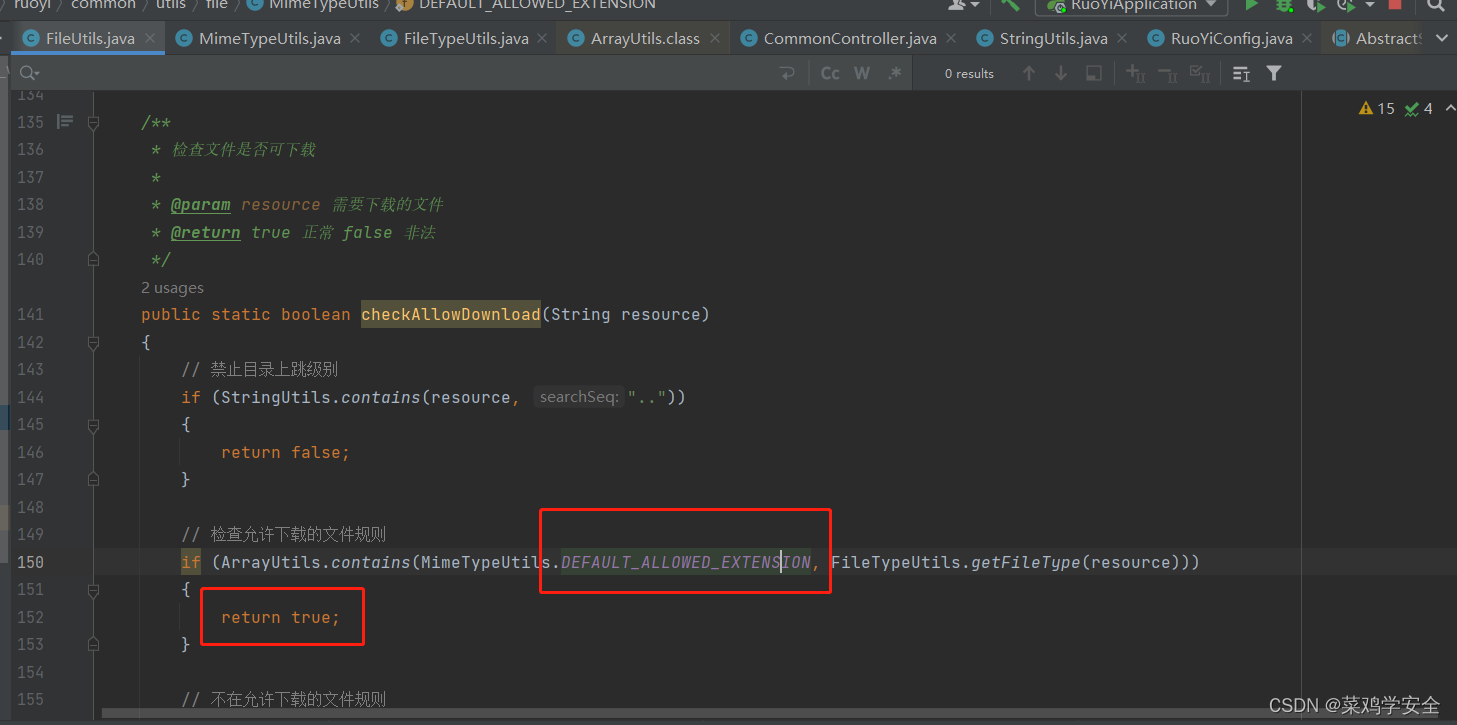The height and width of the screenshot is (725, 1457).
Task: Click the new line icon in search bar
Action: [788, 73]
